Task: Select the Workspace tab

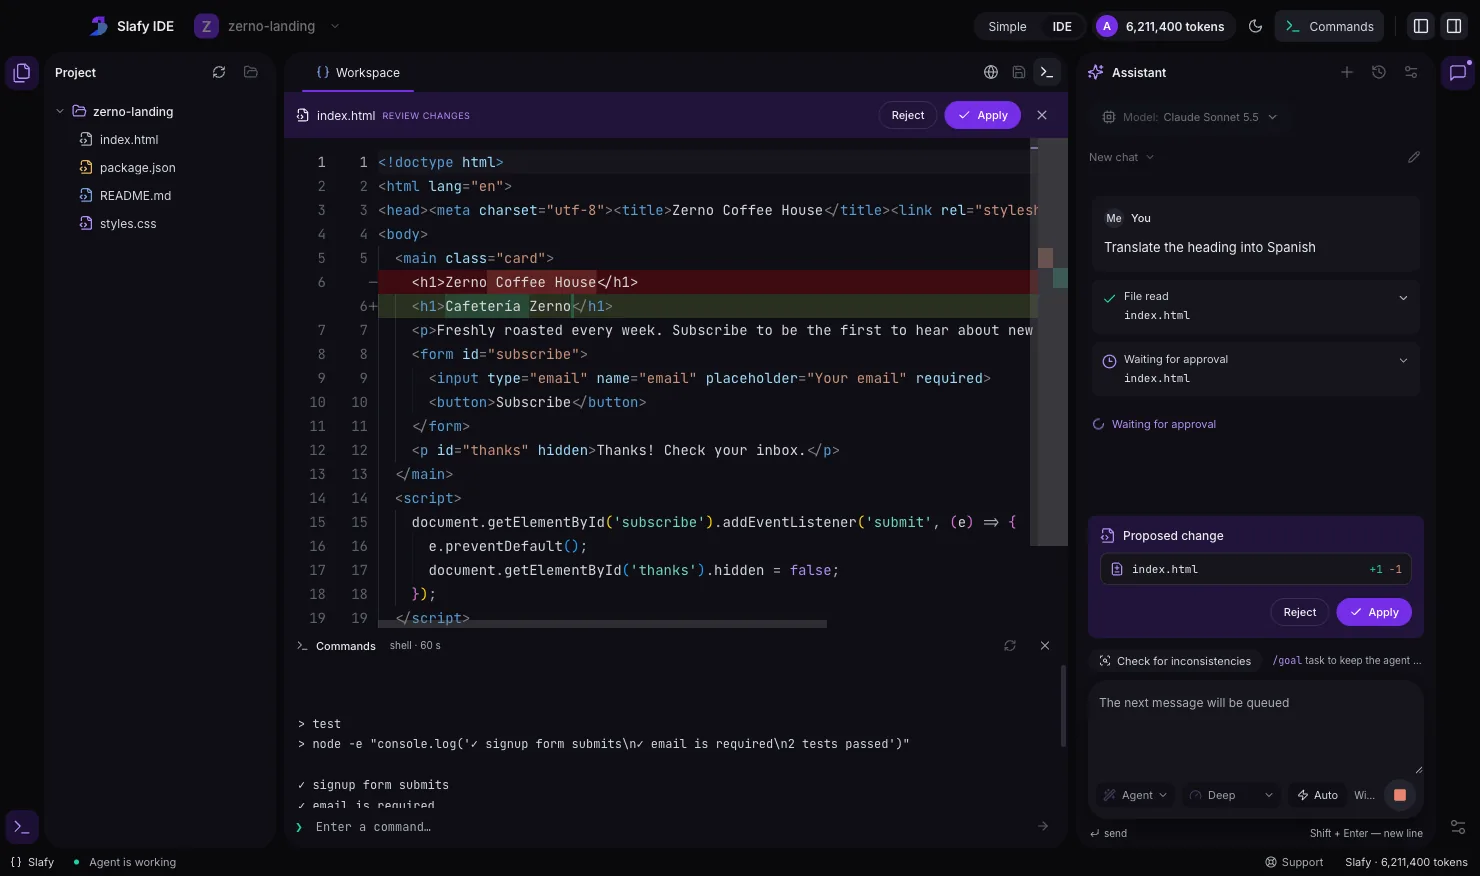Action: [358, 73]
